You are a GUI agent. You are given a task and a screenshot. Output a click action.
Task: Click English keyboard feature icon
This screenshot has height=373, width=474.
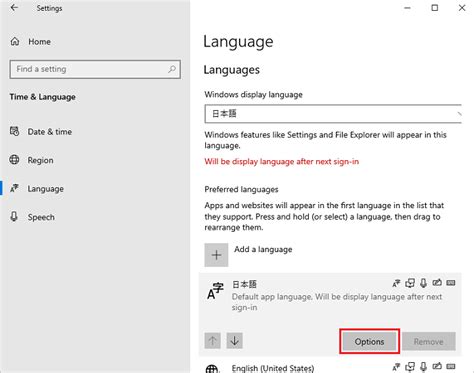451,366
